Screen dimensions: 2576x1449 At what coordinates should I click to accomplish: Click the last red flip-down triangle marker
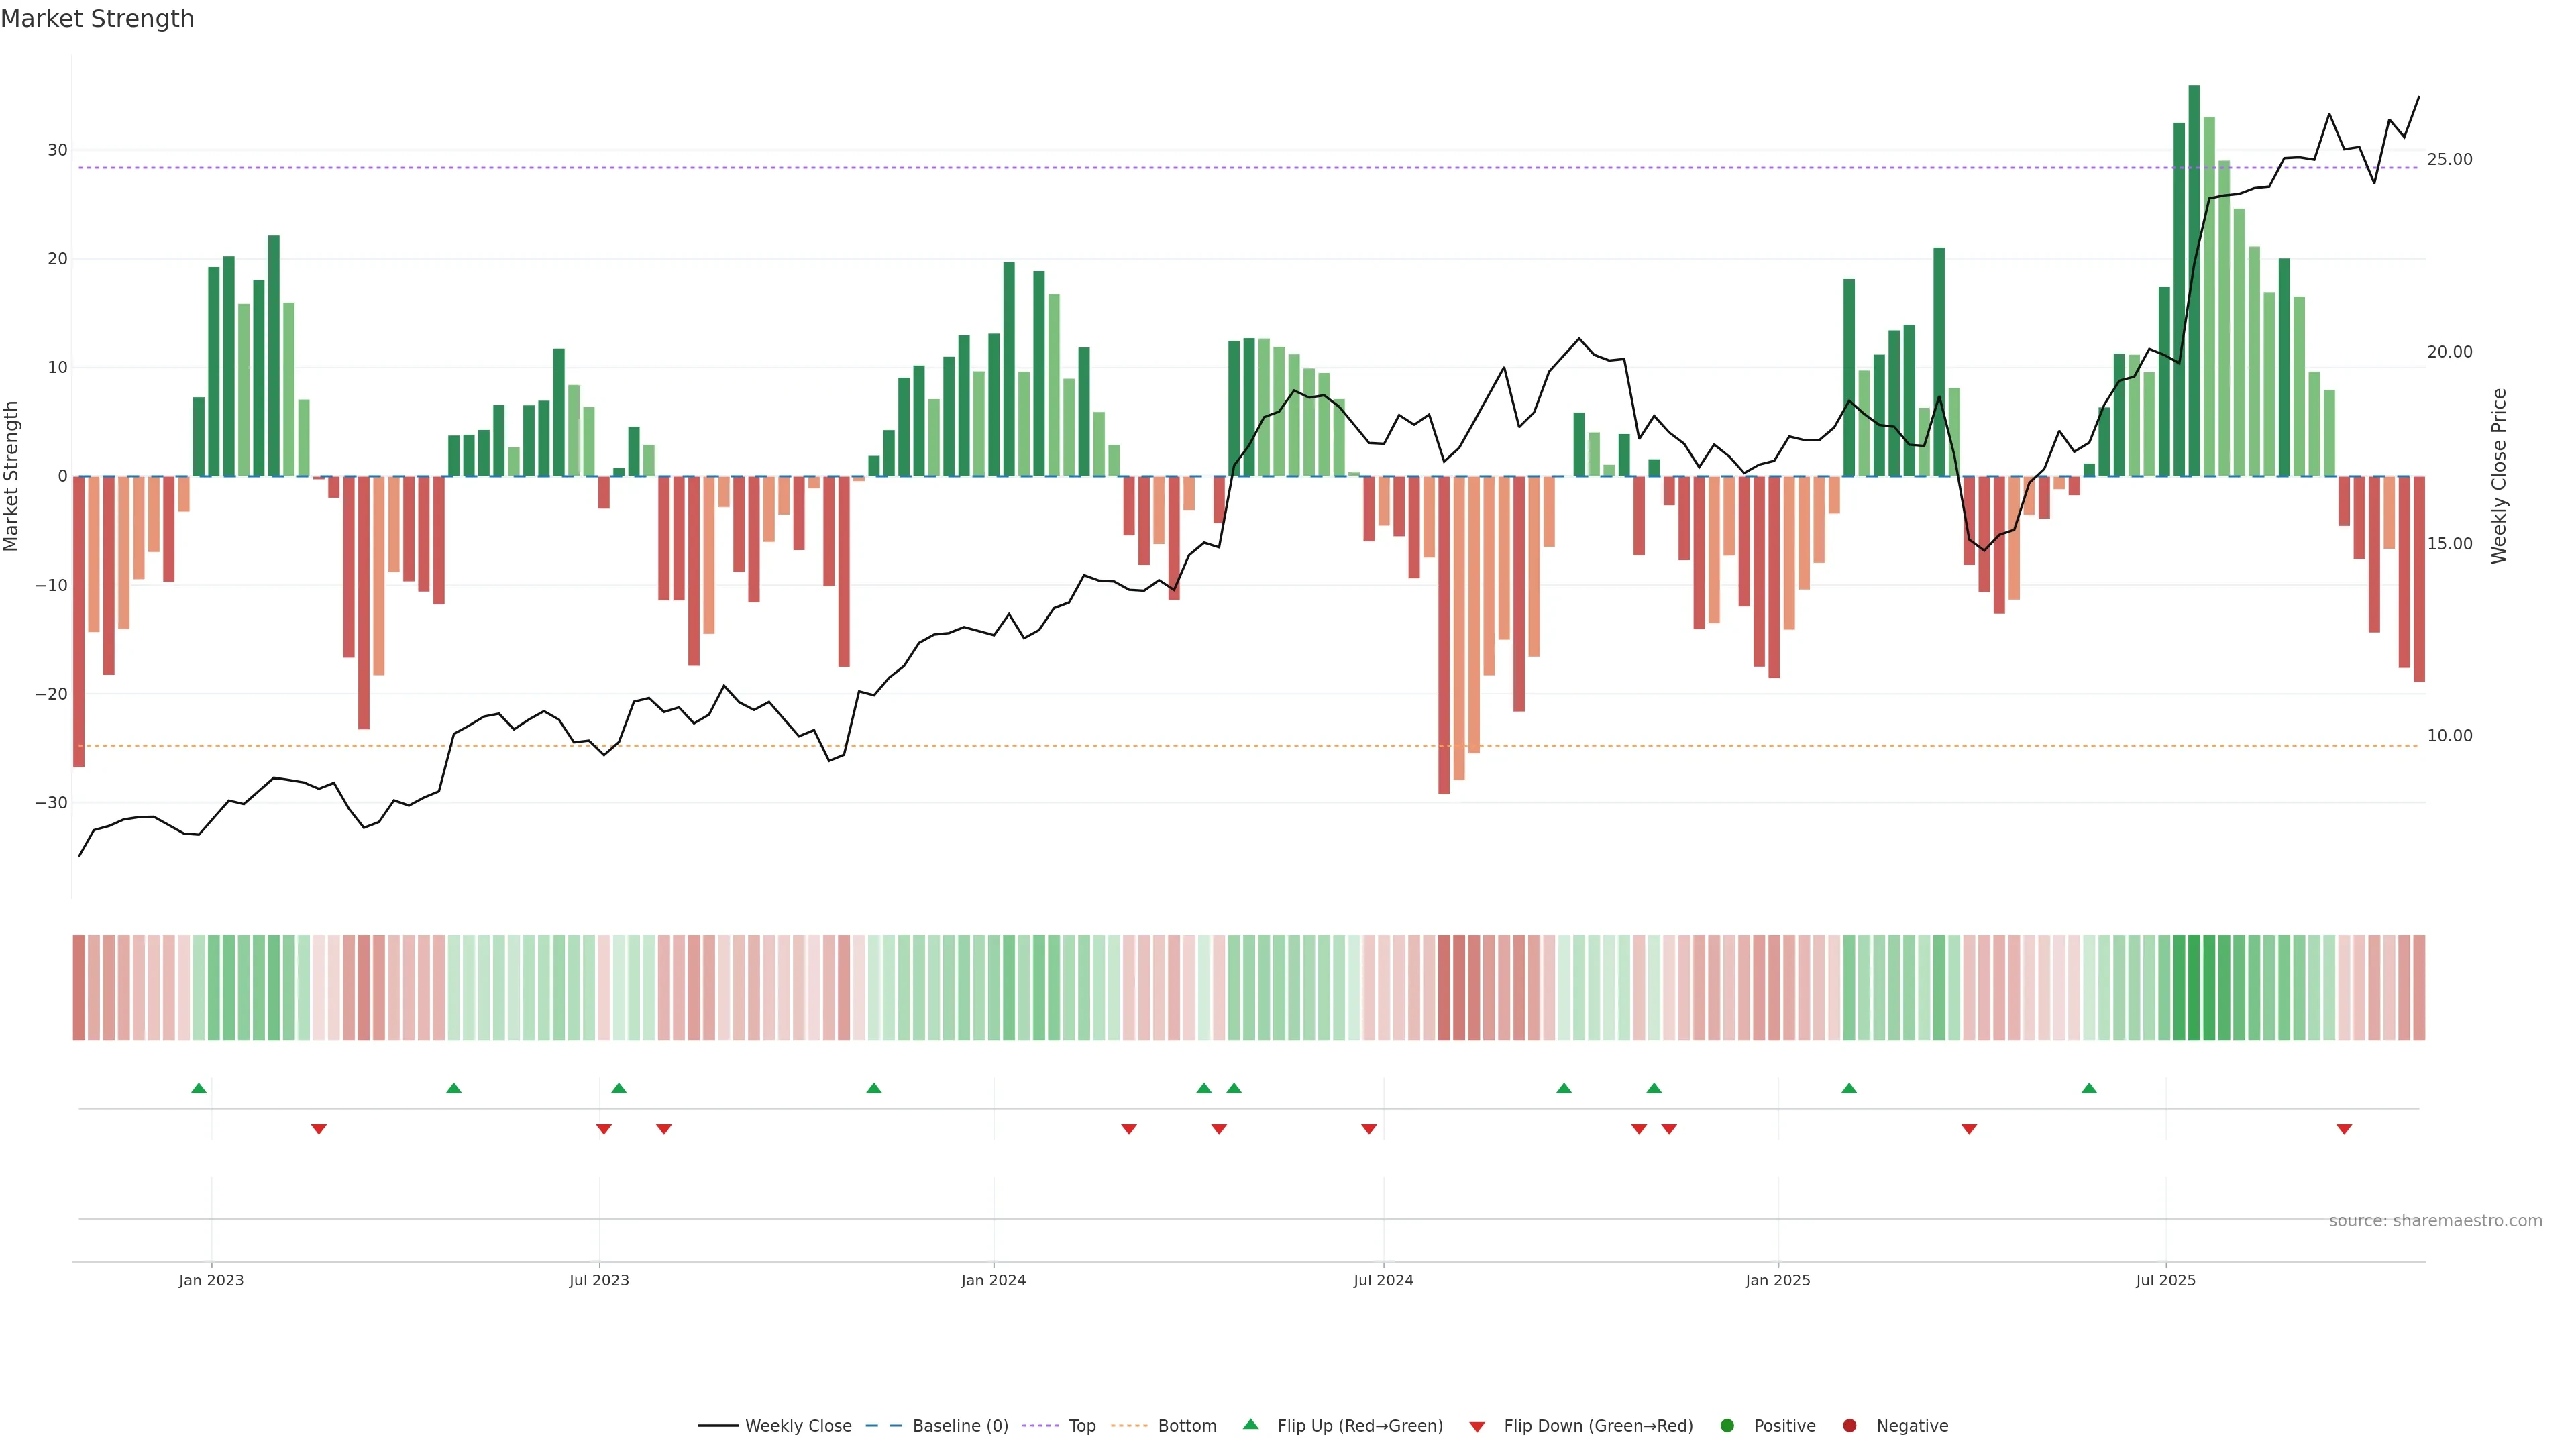[2344, 1129]
